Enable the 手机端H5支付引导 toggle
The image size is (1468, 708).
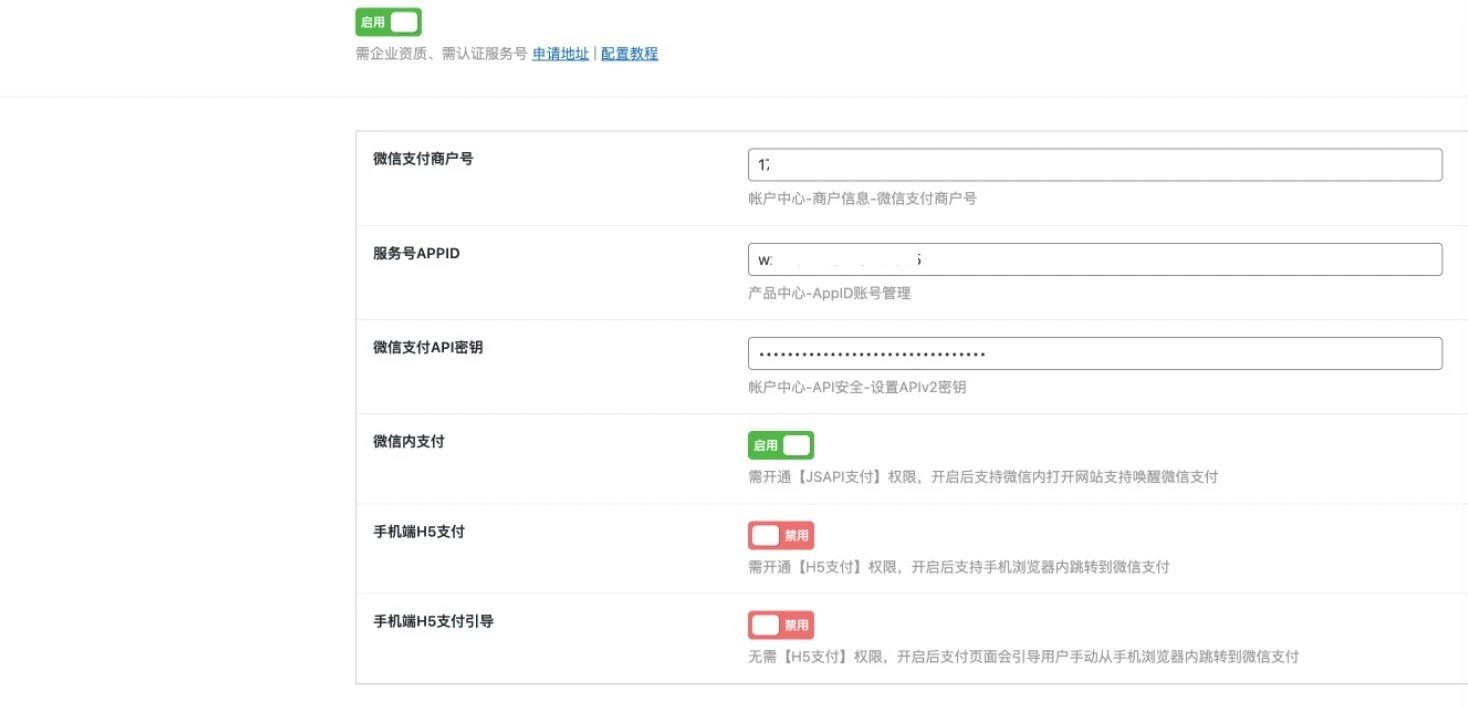781,625
